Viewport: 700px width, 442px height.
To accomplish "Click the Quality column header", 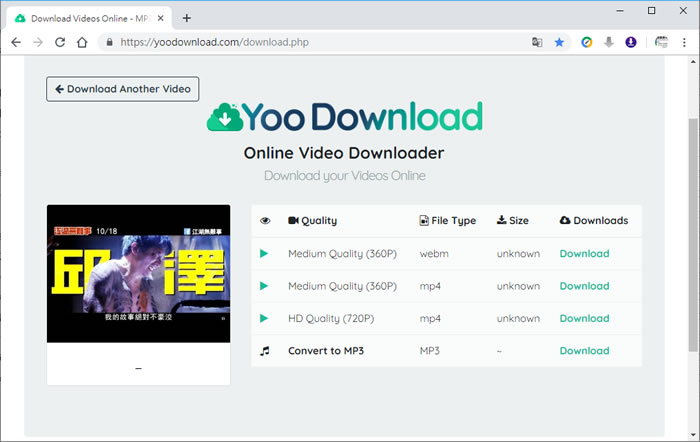I will coord(312,221).
